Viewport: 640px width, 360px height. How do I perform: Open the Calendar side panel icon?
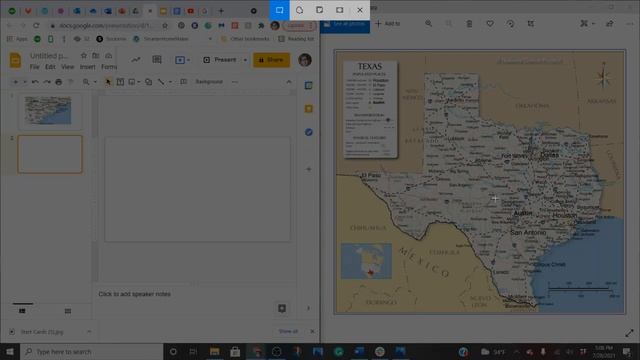click(x=309, y=85)
